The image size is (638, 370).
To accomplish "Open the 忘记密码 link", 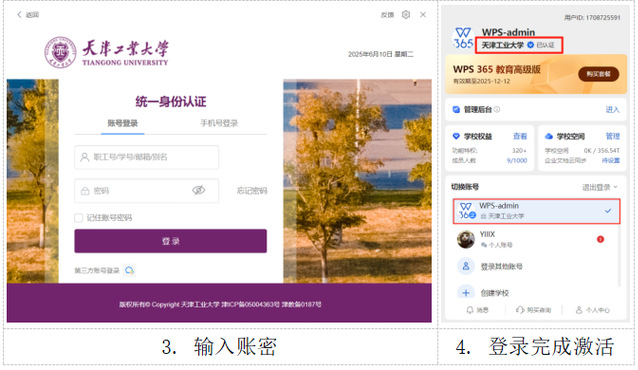I will pyautogui.click(x=252, y=190).
